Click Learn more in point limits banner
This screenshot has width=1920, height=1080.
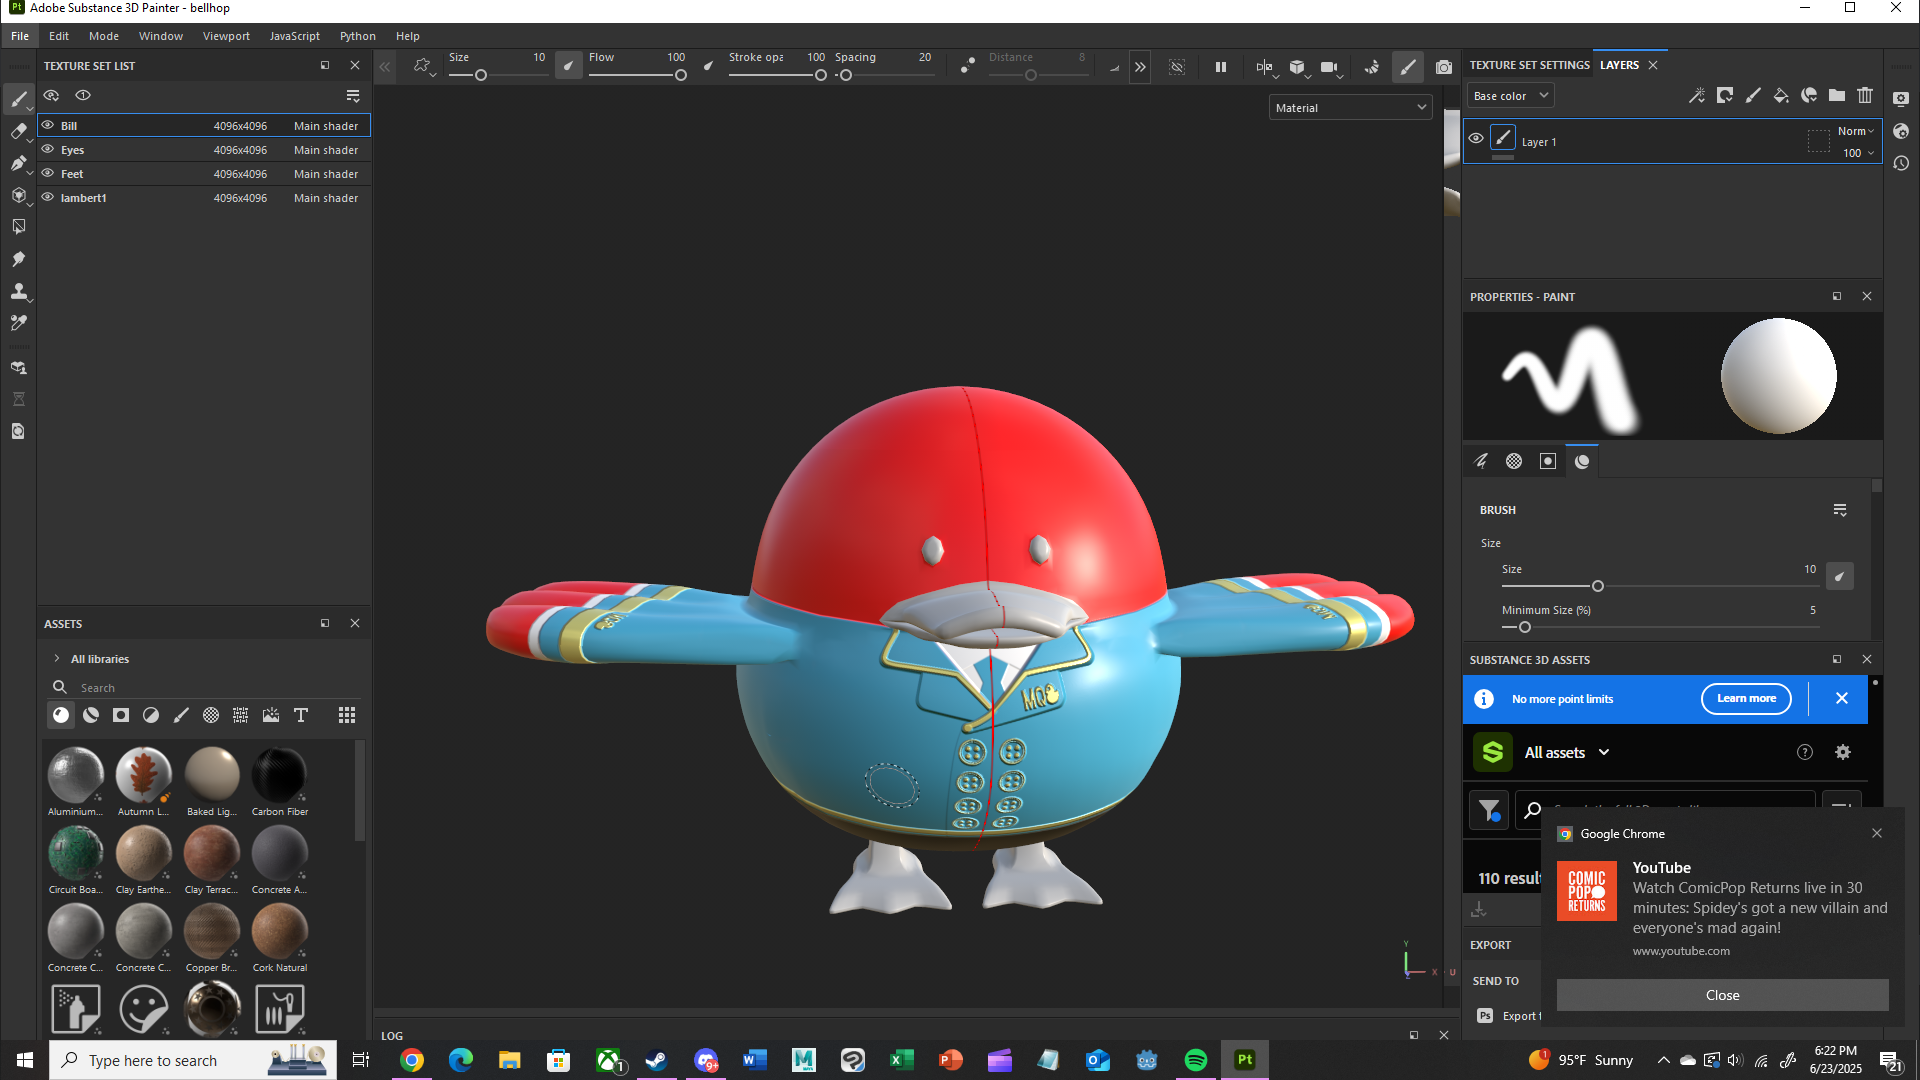click(x=1746, y=699)
